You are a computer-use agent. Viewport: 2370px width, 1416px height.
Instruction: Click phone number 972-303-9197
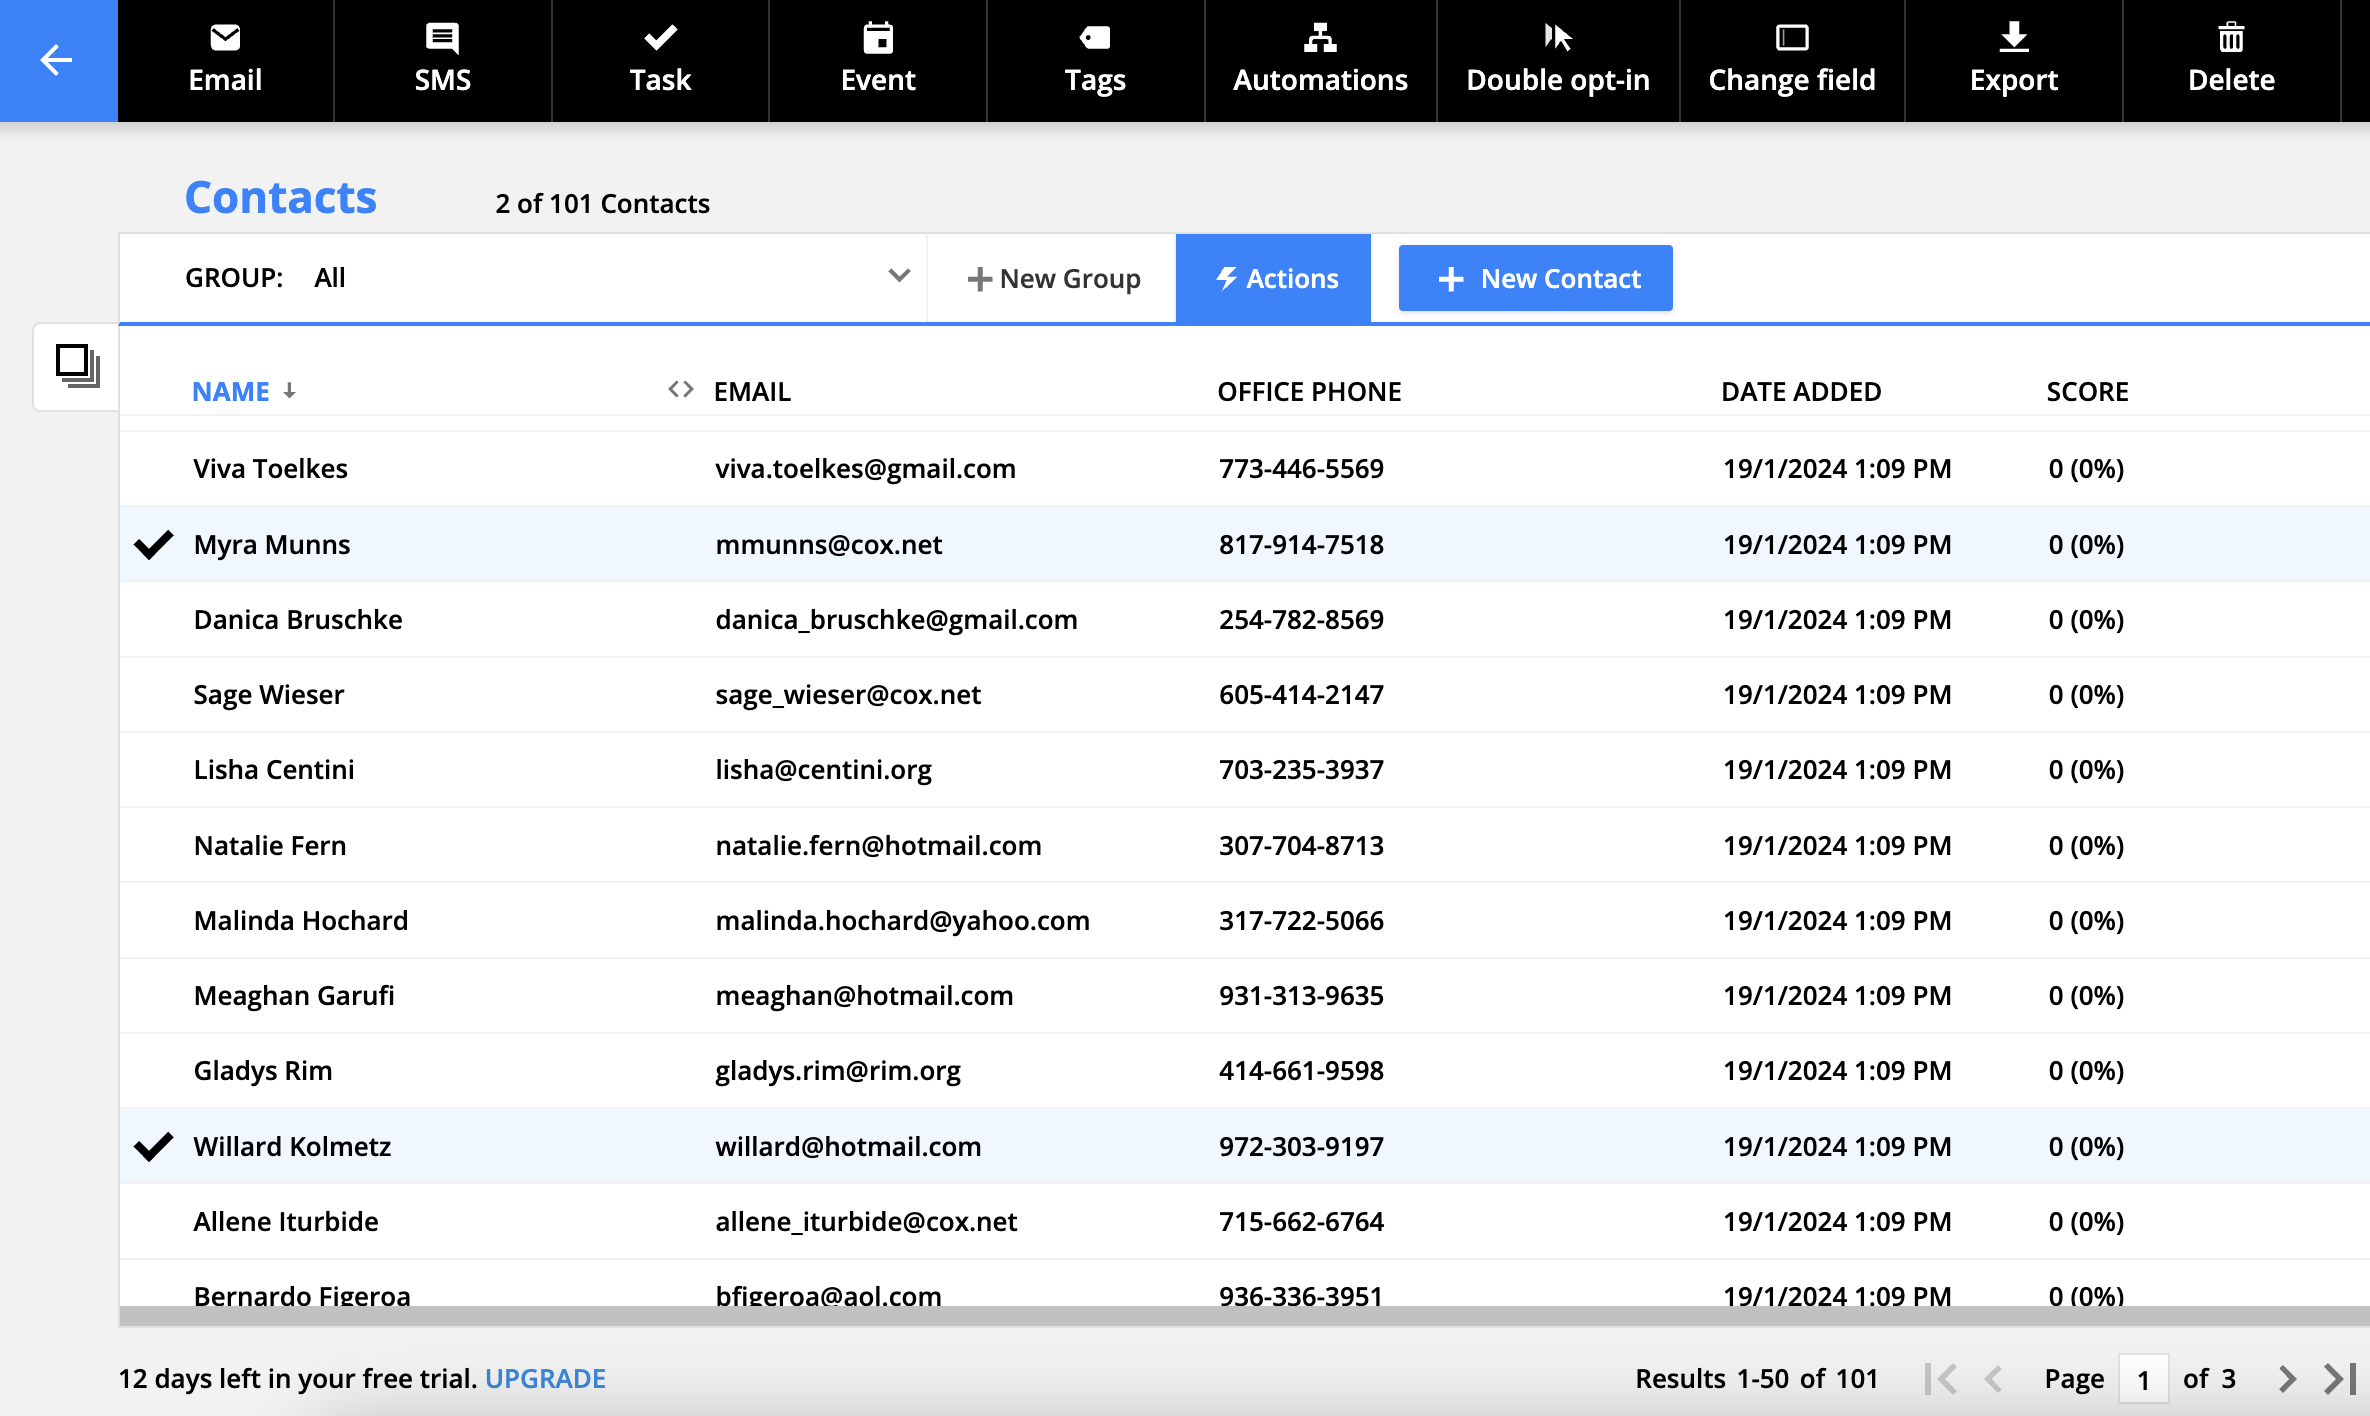(1301, 1146)
